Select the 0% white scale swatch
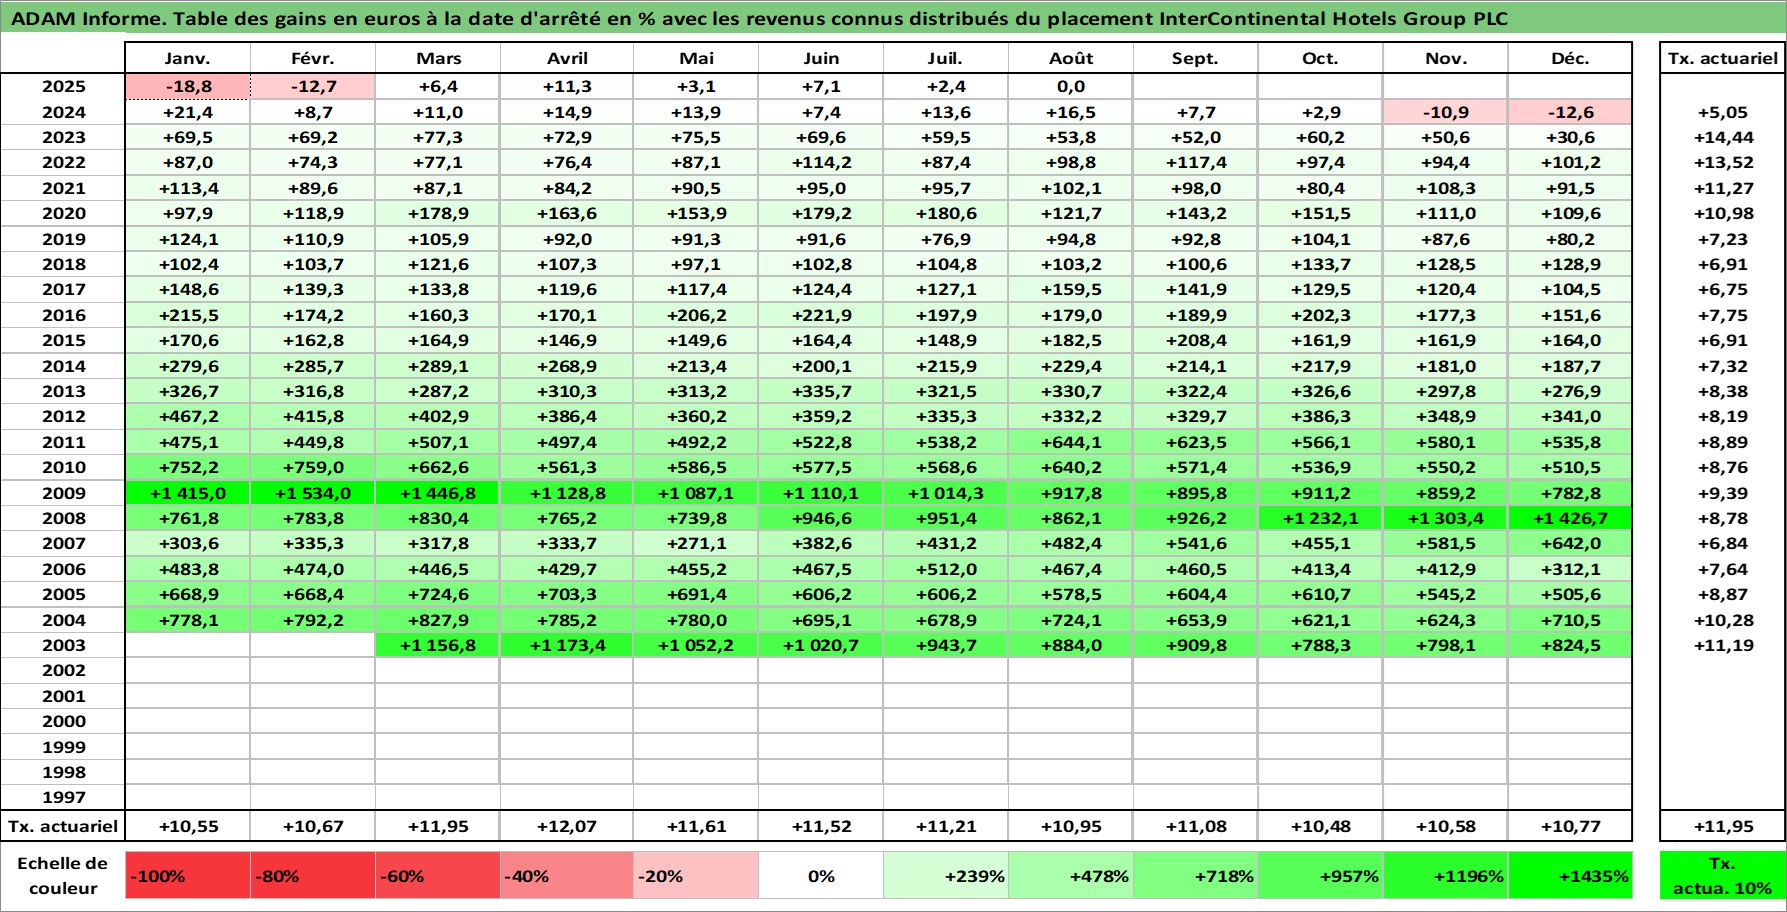1787x912 pixels. click(820, 875)
